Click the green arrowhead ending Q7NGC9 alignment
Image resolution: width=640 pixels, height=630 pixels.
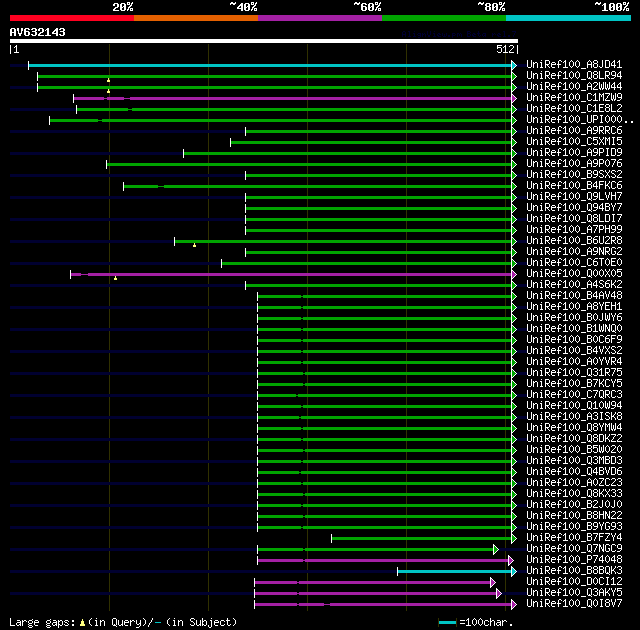[x=496, y=550]
